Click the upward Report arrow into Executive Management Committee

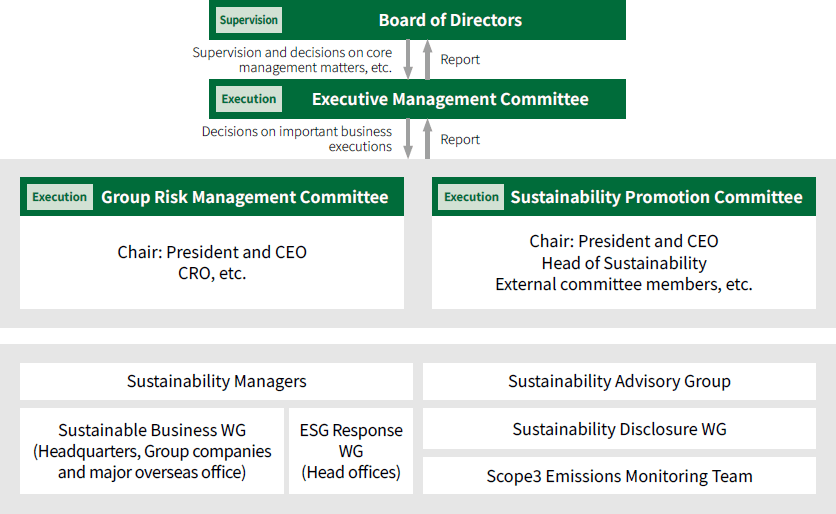coord(427,139)
